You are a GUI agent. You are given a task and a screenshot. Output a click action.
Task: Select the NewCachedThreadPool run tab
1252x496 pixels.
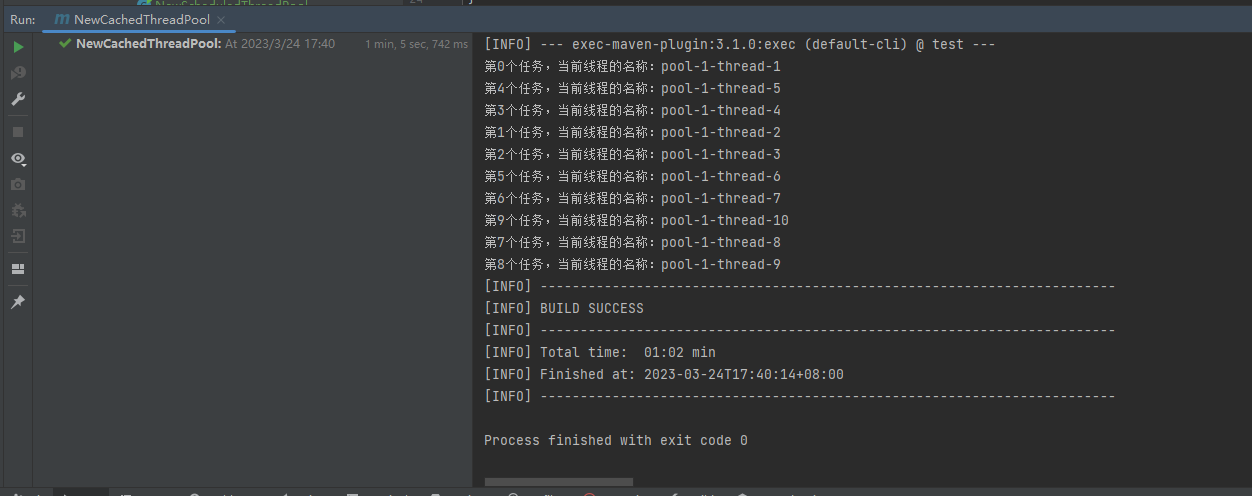(141, 19)
